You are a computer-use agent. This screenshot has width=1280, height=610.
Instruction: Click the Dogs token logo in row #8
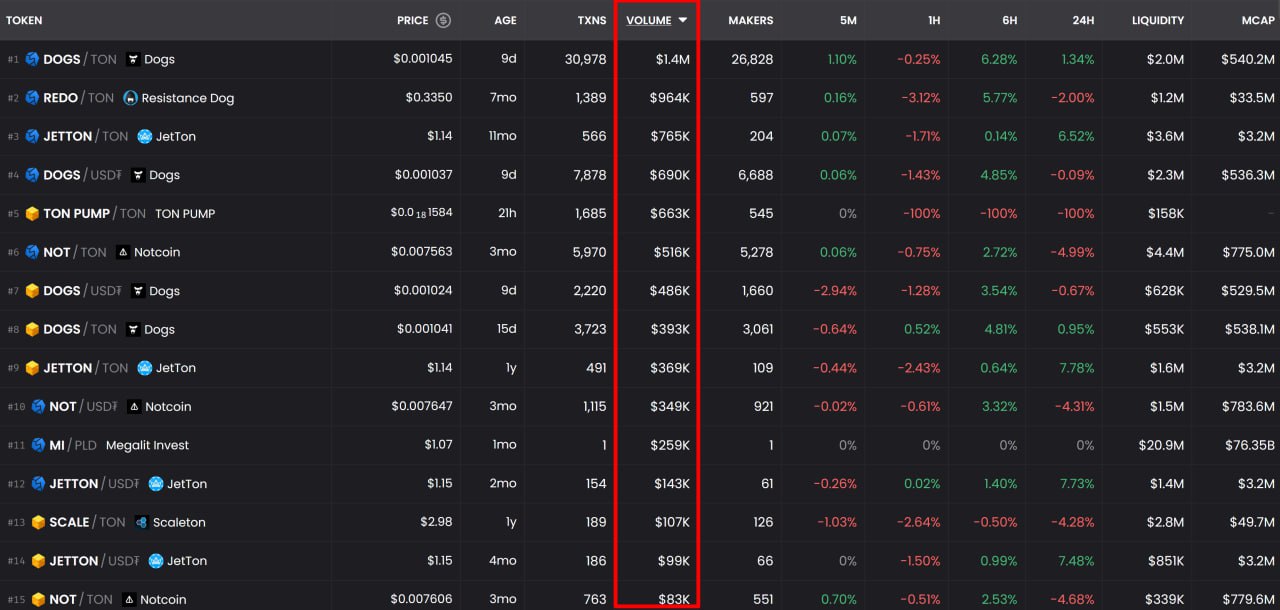point(132,329)
